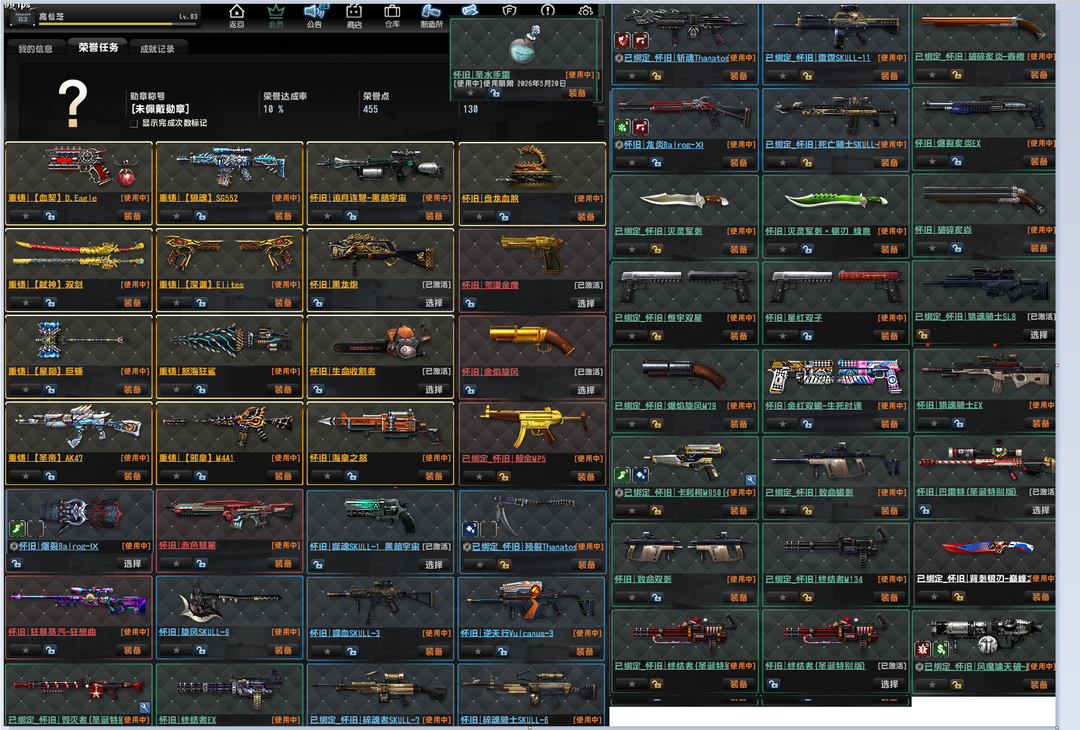The height and width of the screenshot is (730, 1080).
Task: Click the green dollar badge on 风魔啸天破 card
Action: click(942, 648)
